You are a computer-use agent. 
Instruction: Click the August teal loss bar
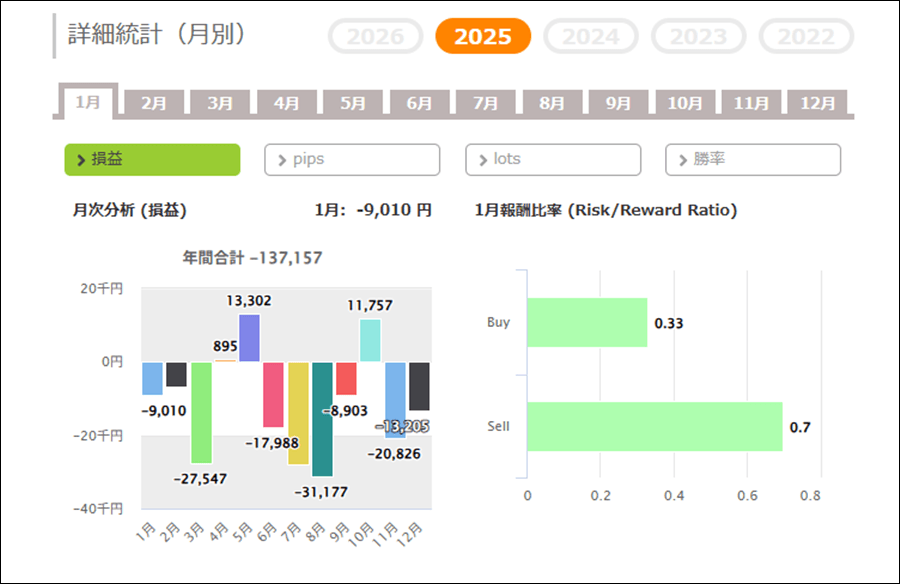322,418
